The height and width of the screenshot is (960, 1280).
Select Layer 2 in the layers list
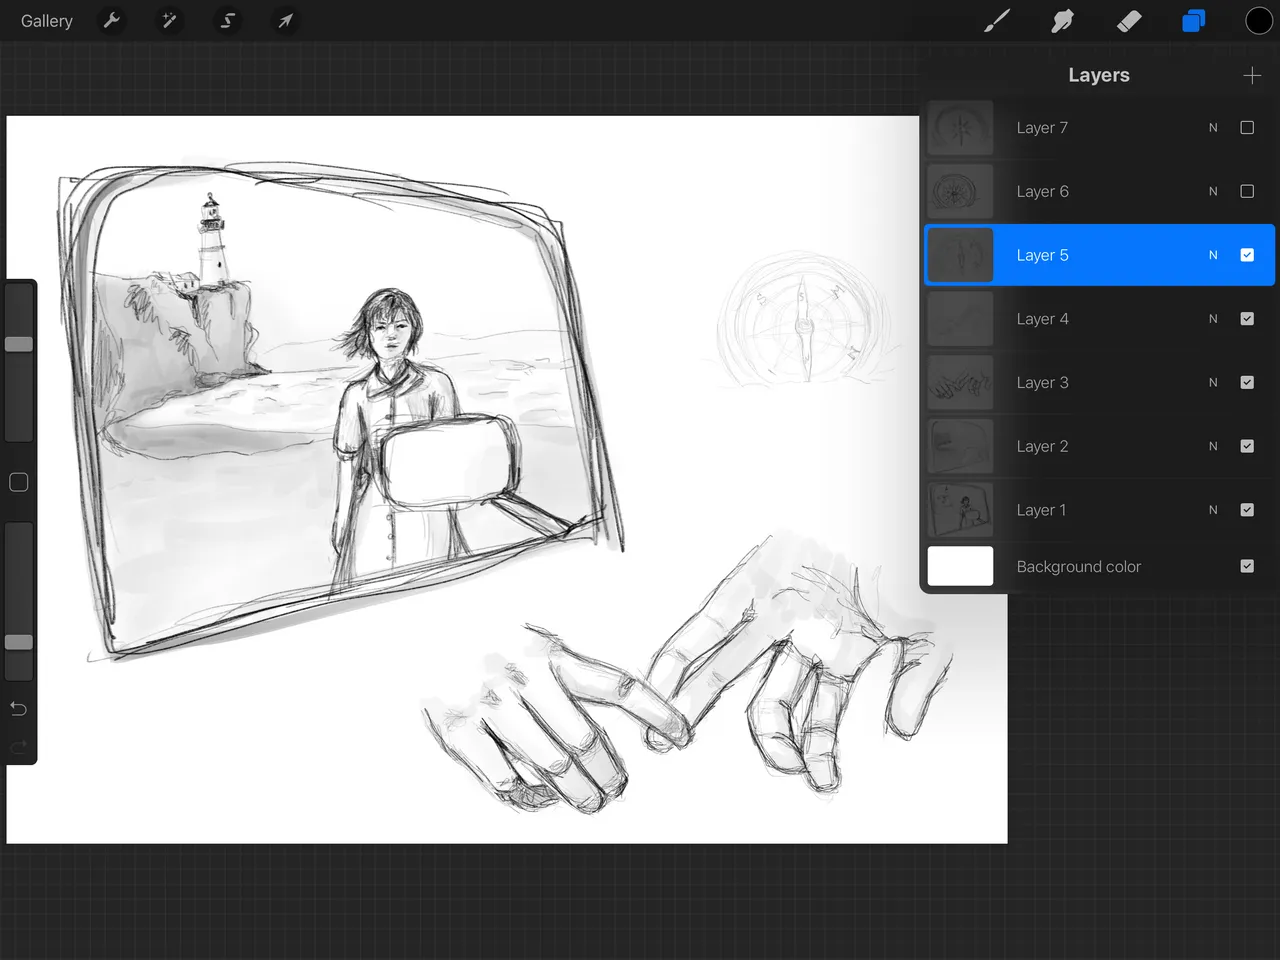click(x=1042, y=446)
